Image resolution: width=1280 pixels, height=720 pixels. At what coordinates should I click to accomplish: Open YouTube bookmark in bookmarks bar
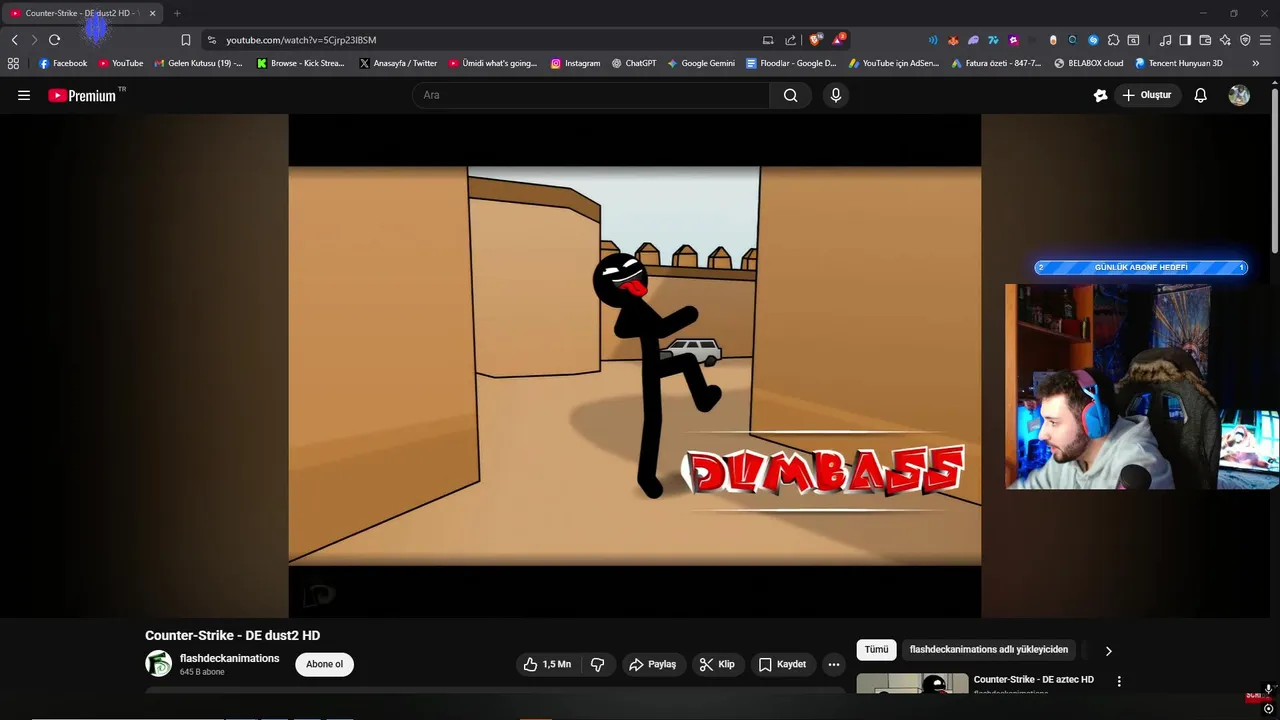click(x=121, y=63)
